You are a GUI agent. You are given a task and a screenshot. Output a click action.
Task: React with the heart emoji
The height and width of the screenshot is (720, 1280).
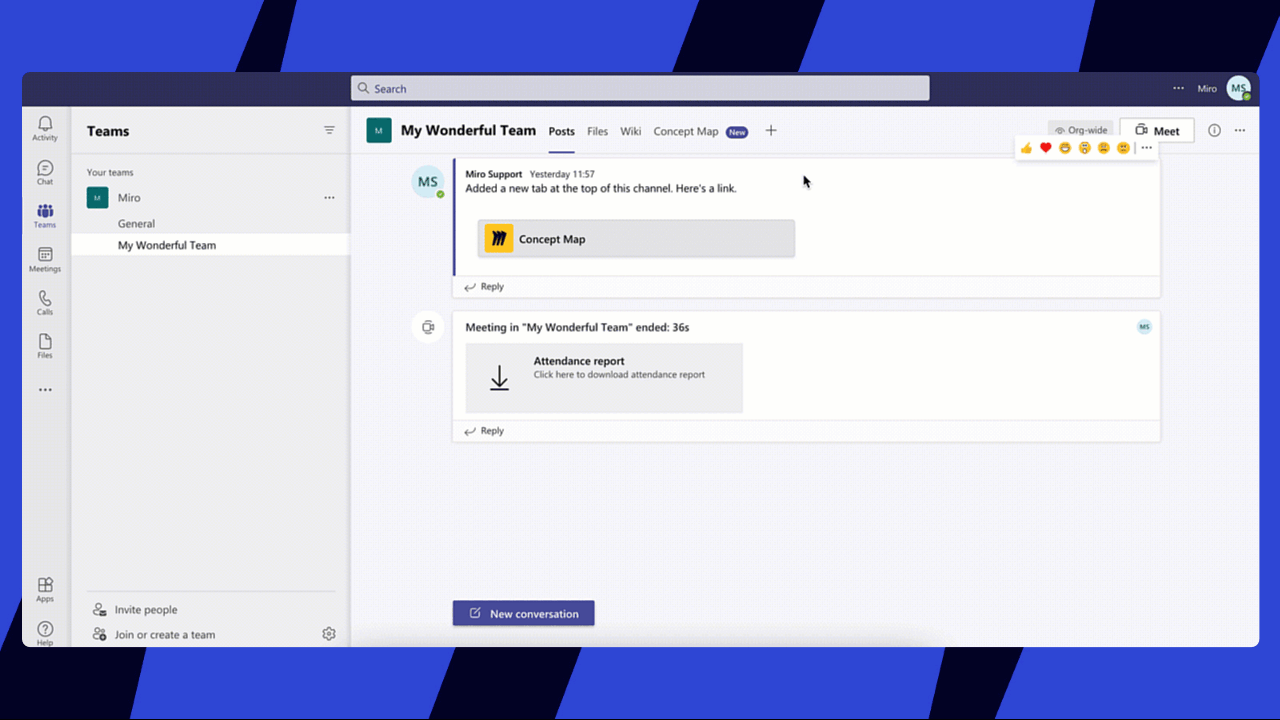(x=1046, y=148)
